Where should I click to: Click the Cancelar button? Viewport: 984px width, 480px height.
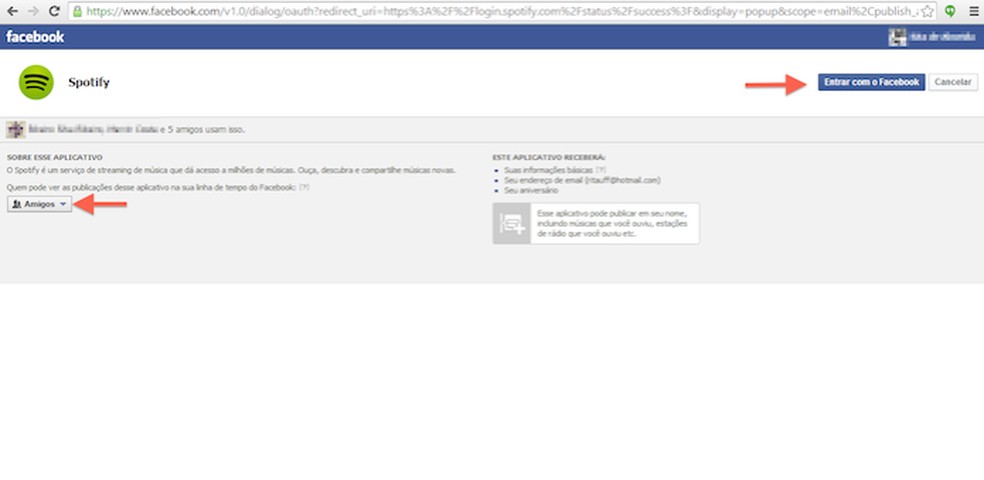coord(953,82)
